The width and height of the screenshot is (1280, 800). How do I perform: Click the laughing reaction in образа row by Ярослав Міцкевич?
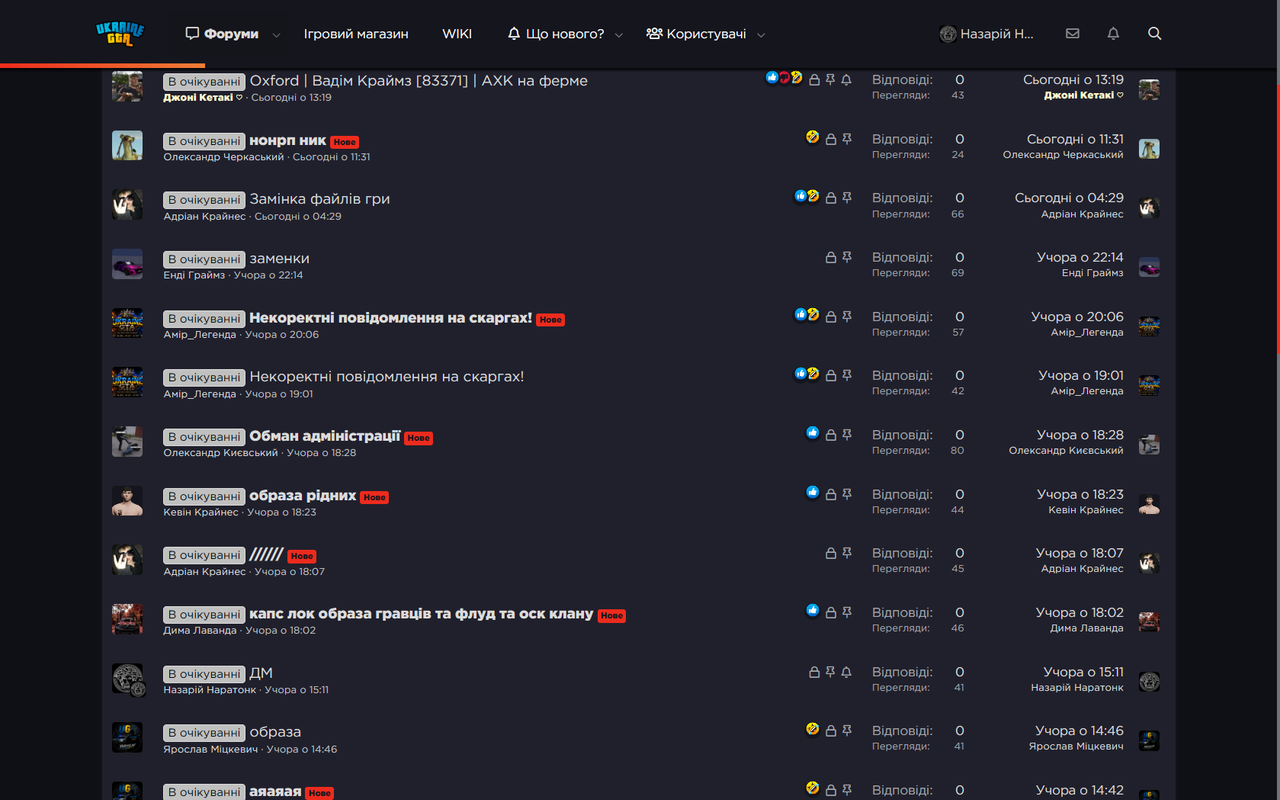[x=813, y=729]
